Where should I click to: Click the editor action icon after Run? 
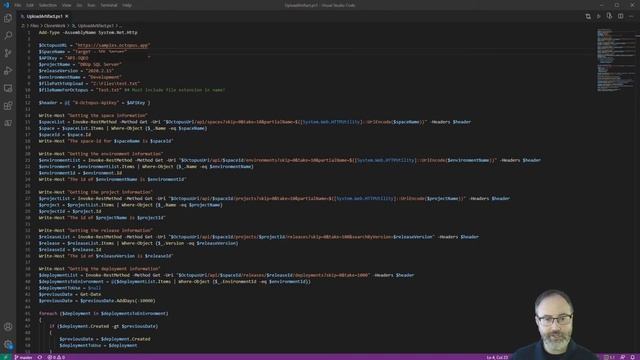[x=609, y=16]
